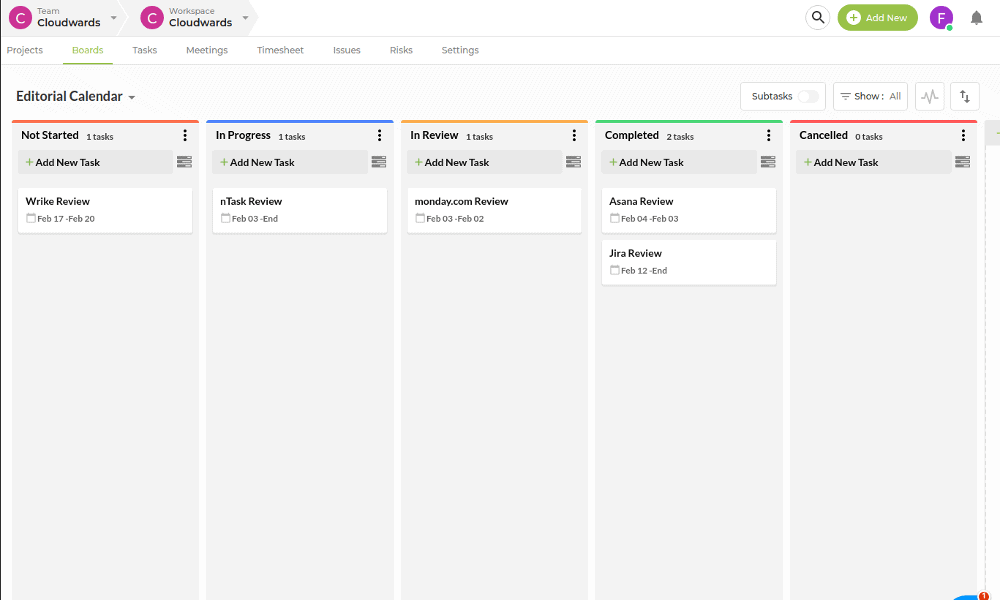Click template list icon in In Review column
This screenshot has height=600, width=1000.
[573, 162]
